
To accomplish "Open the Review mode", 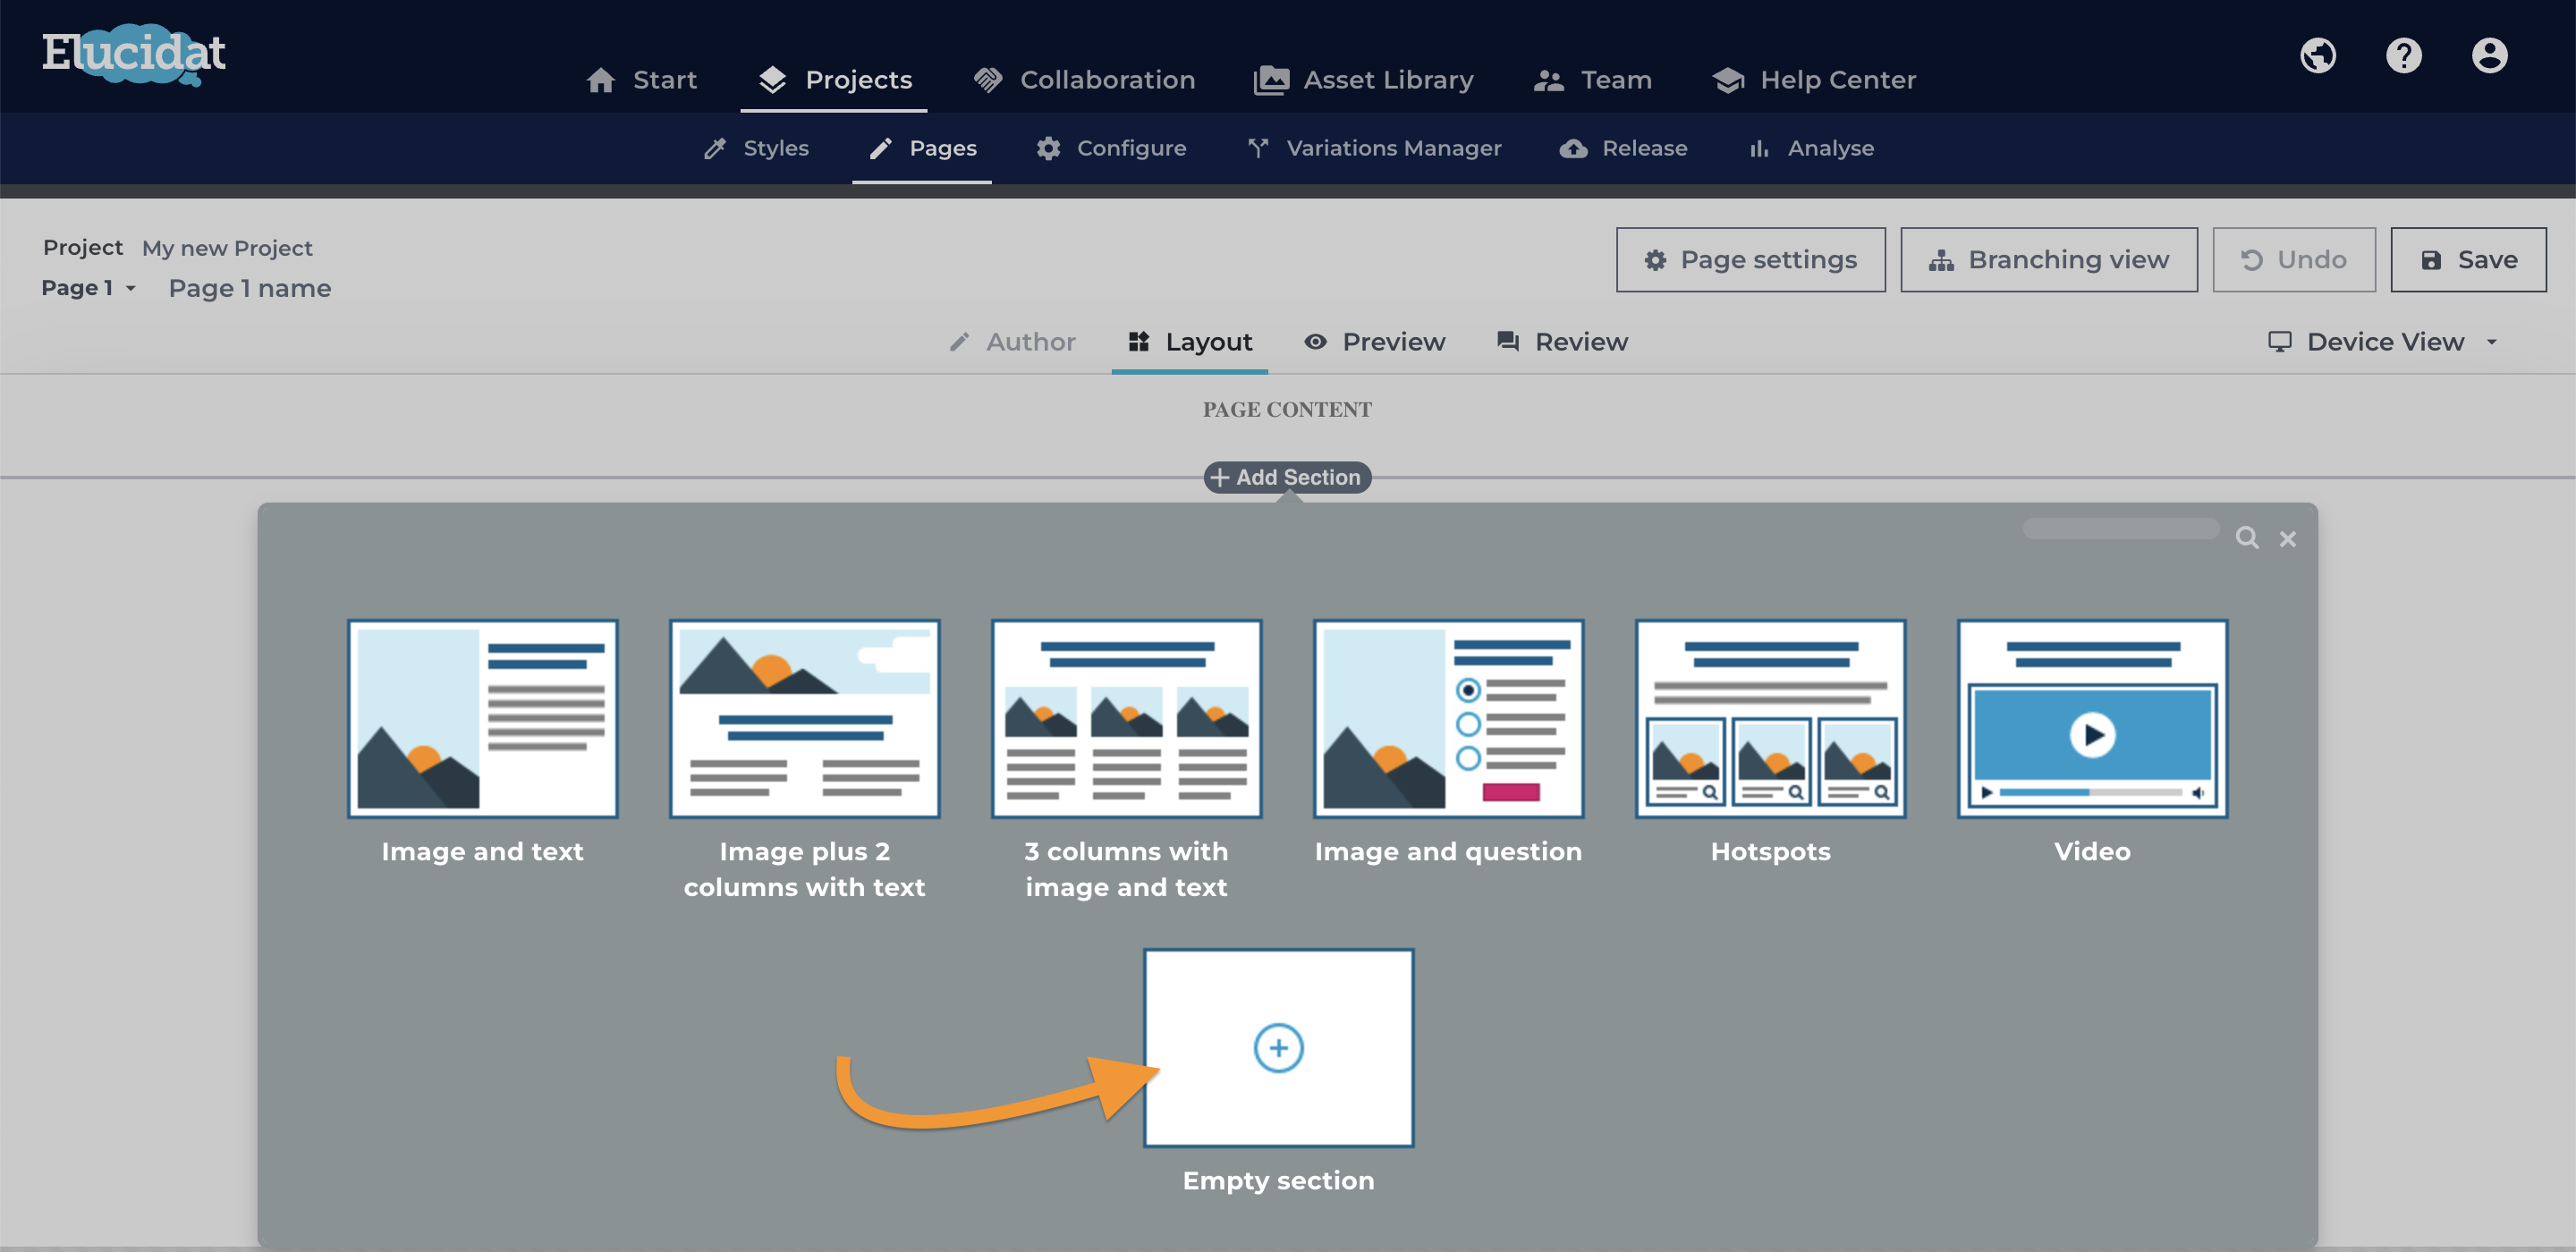I will [1562, 342].
